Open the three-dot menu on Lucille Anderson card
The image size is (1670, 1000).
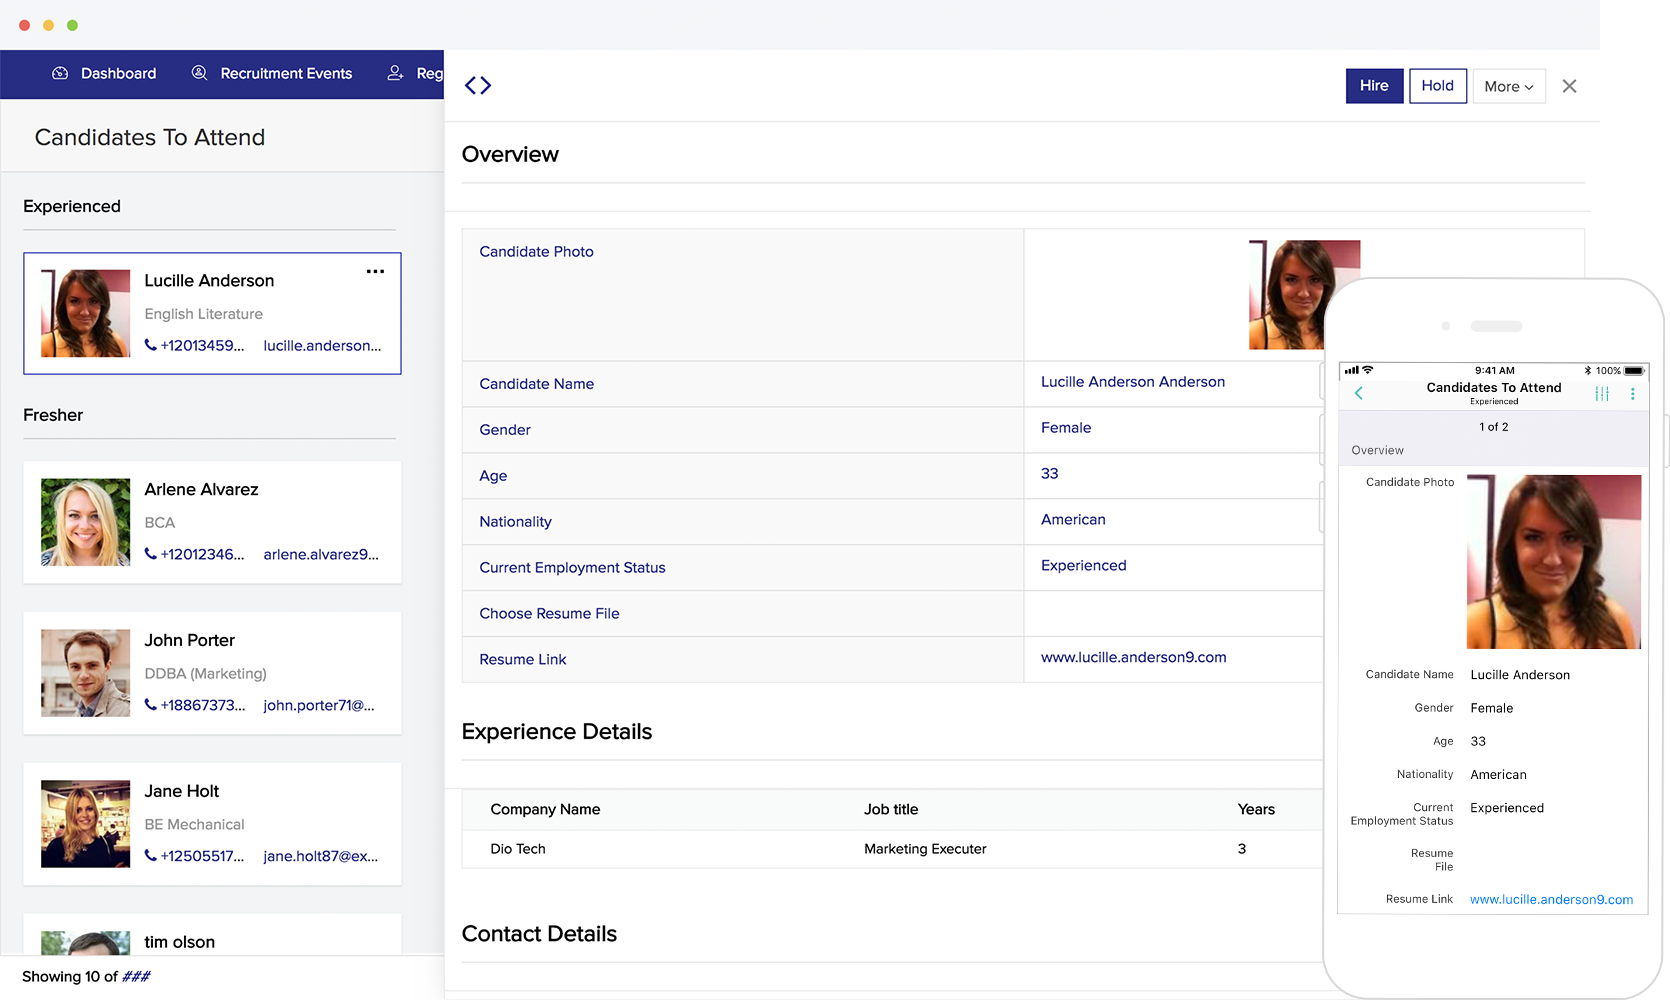pos(375,271)
